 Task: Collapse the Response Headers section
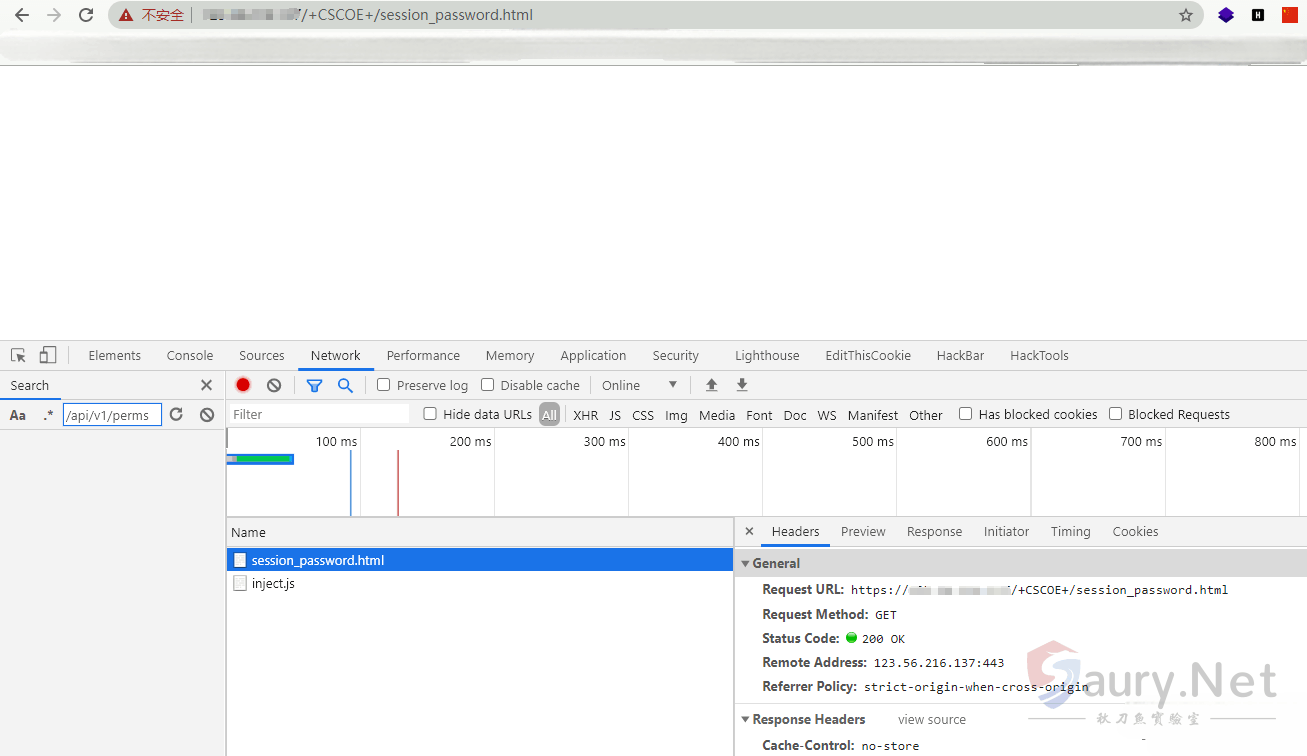point(746,719)
